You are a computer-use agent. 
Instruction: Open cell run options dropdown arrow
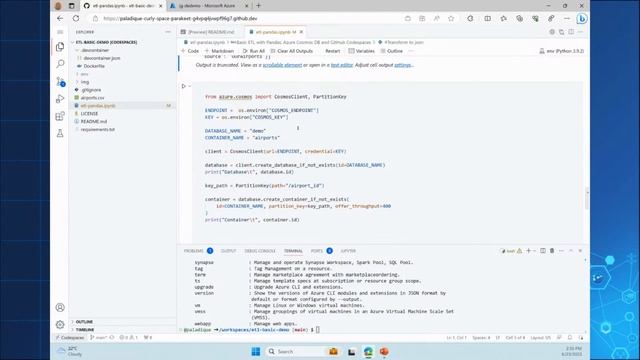(189, 86)
